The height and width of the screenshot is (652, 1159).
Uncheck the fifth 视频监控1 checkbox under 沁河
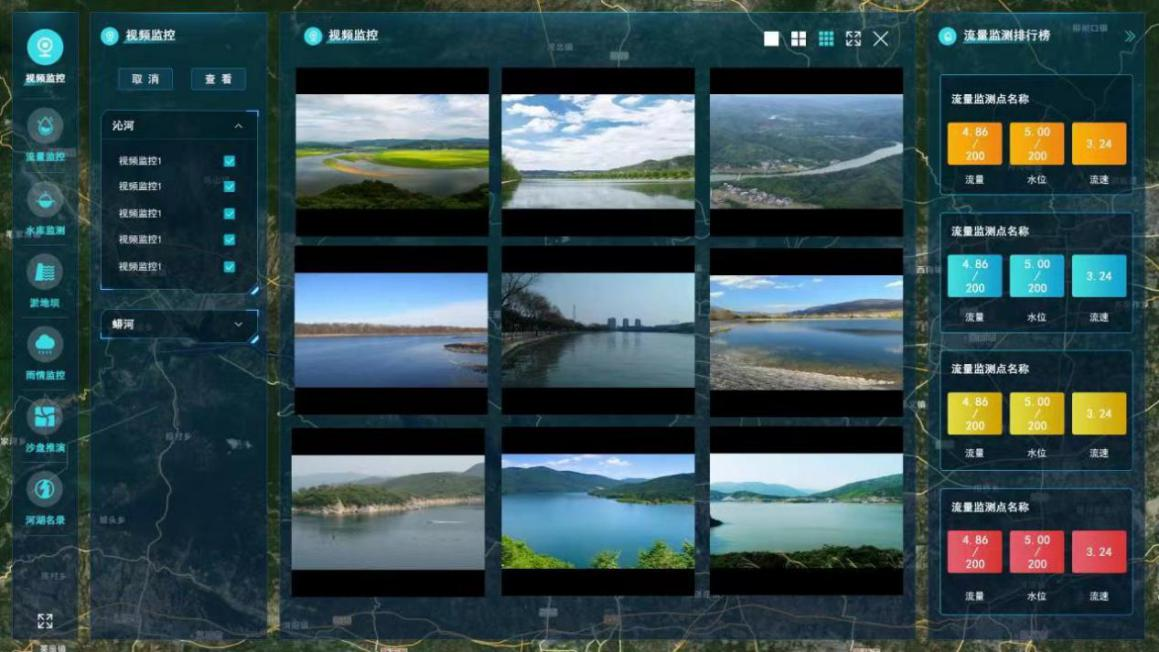(229, 267)
